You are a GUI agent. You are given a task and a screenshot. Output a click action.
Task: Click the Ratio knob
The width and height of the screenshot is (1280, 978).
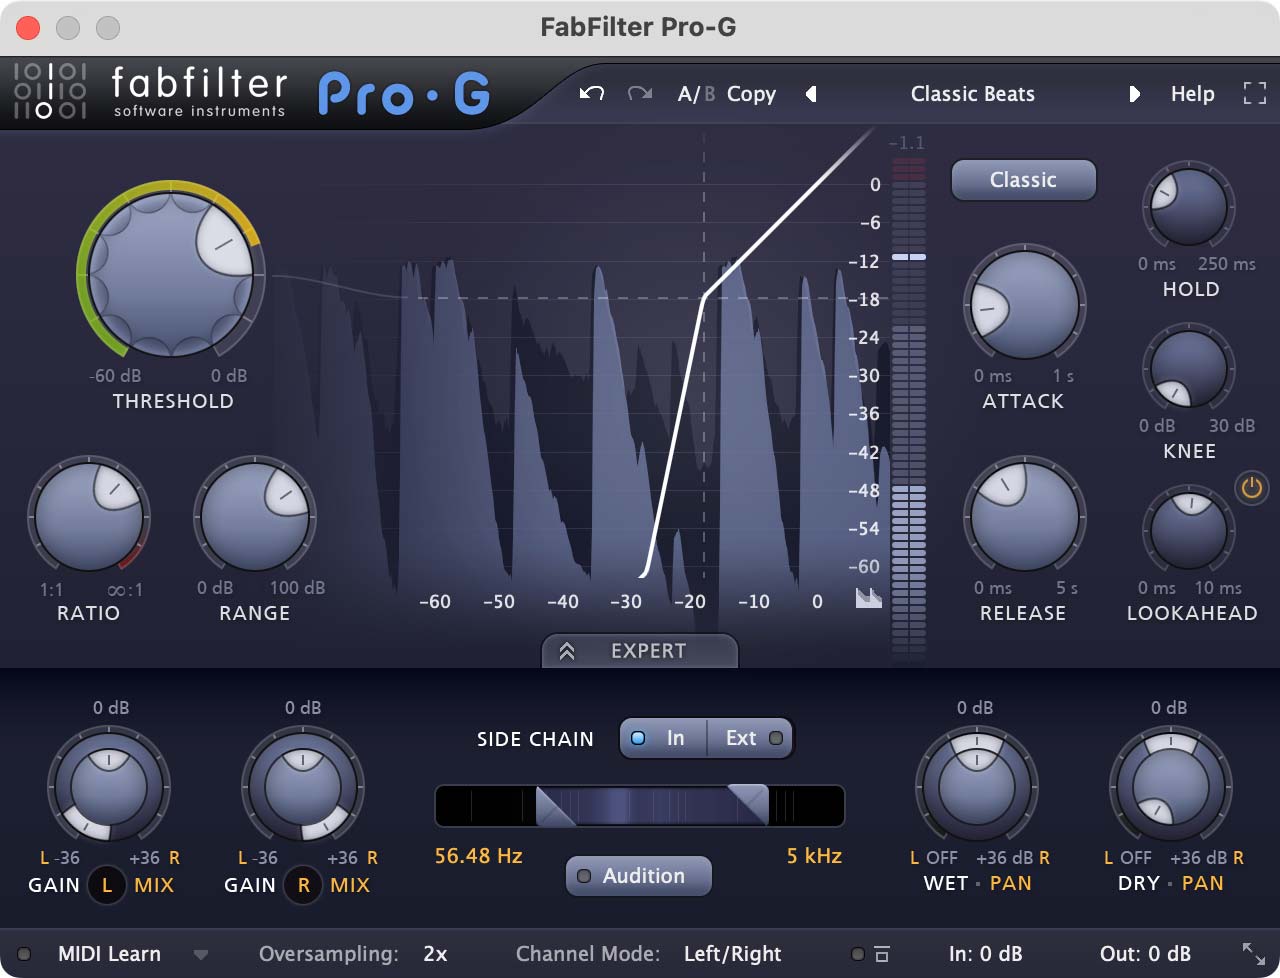88,518
